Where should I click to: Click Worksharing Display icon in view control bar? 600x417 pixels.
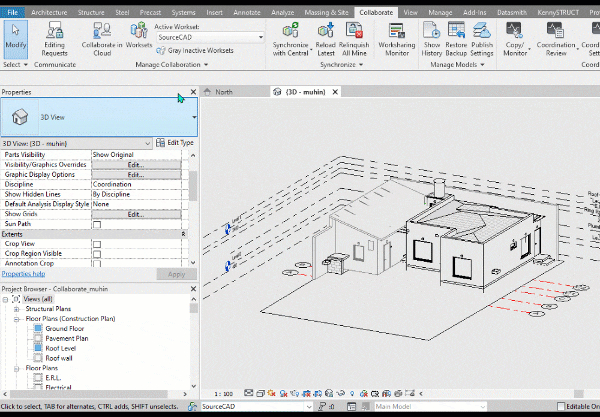(364, 393)
